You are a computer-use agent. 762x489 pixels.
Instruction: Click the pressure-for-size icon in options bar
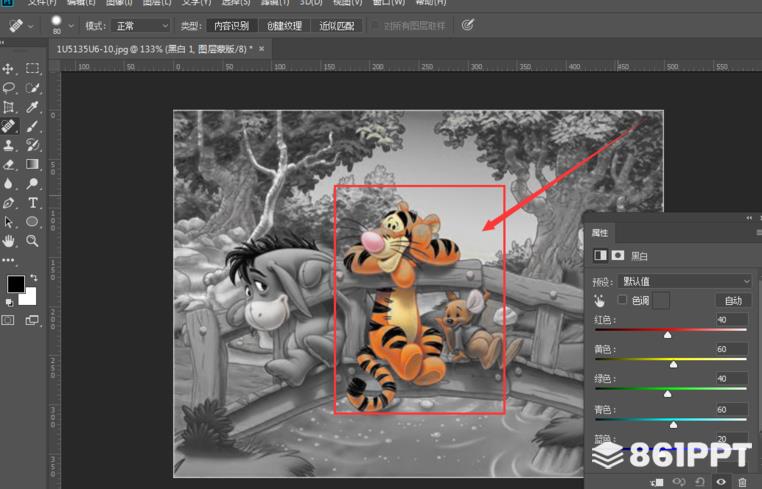point(468,25)
